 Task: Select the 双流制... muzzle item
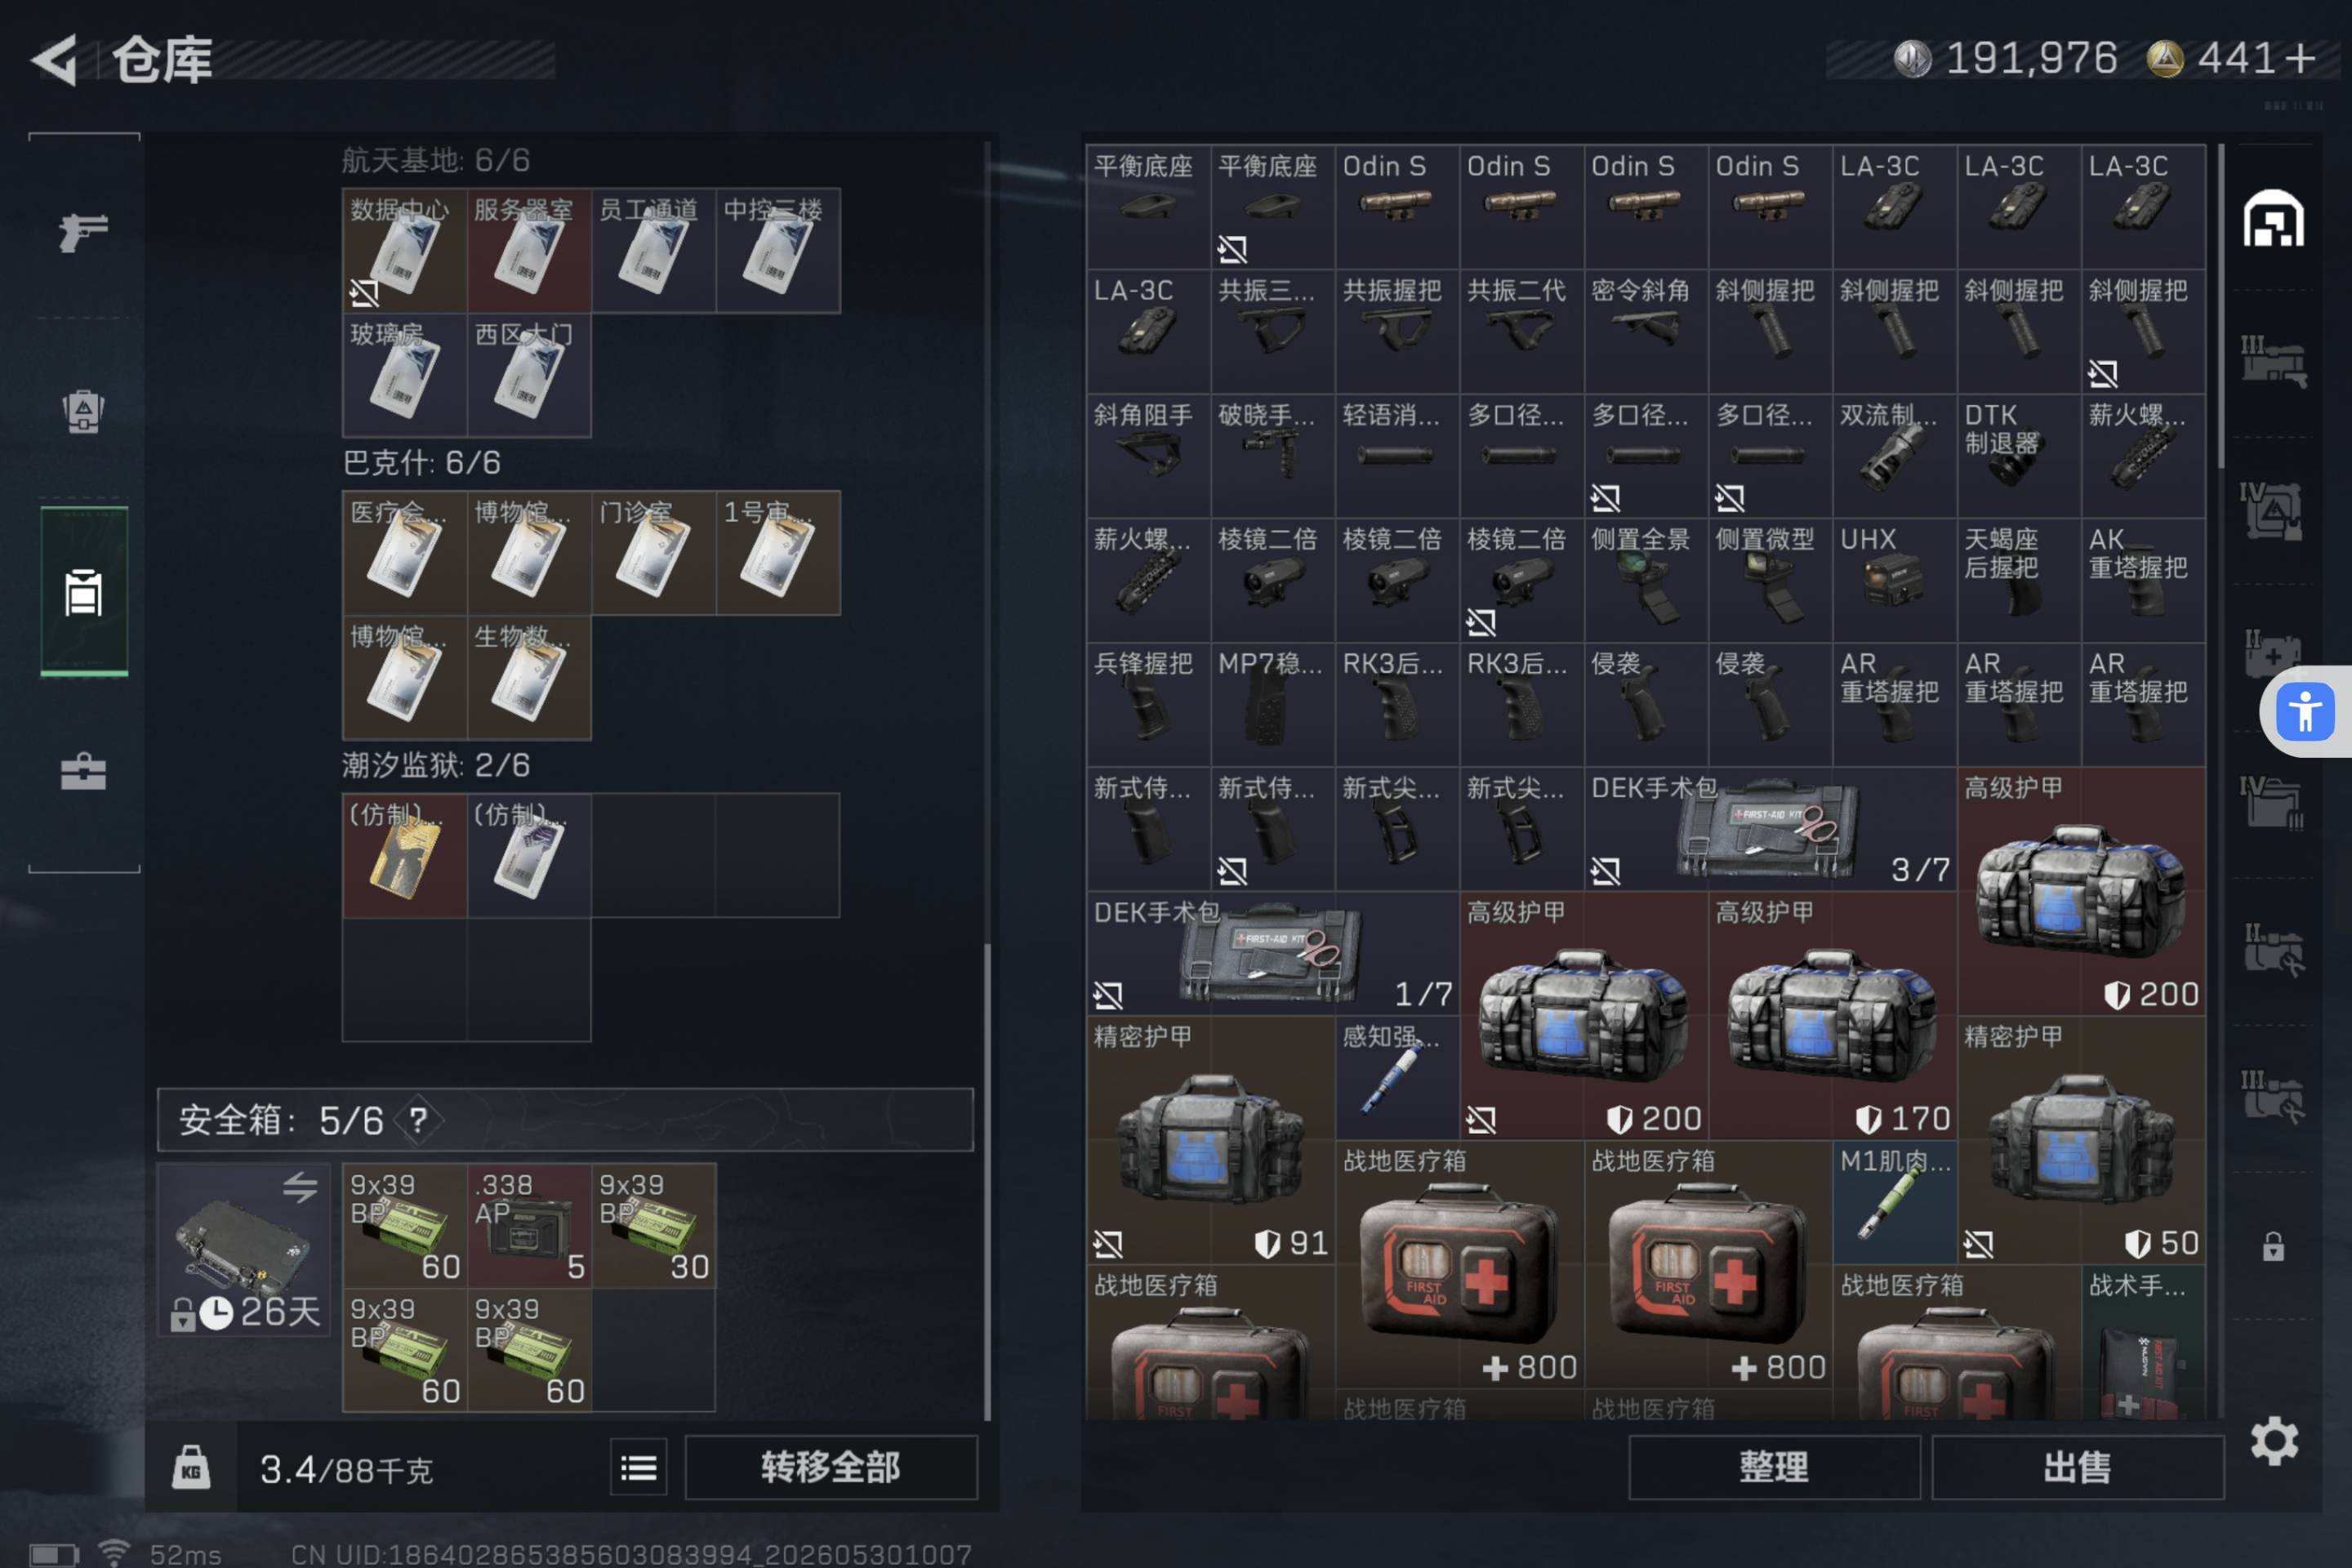(x=1894, y=456)
